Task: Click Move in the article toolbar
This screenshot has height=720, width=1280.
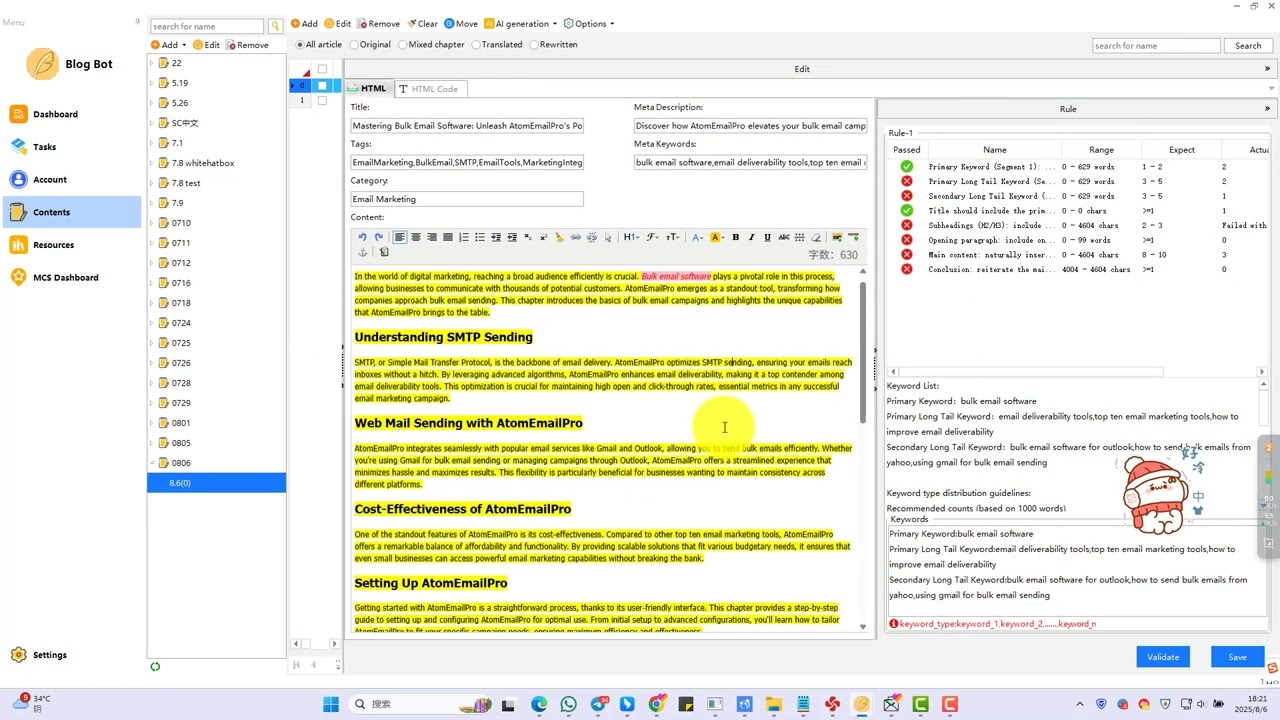Action: coord(461,24)
